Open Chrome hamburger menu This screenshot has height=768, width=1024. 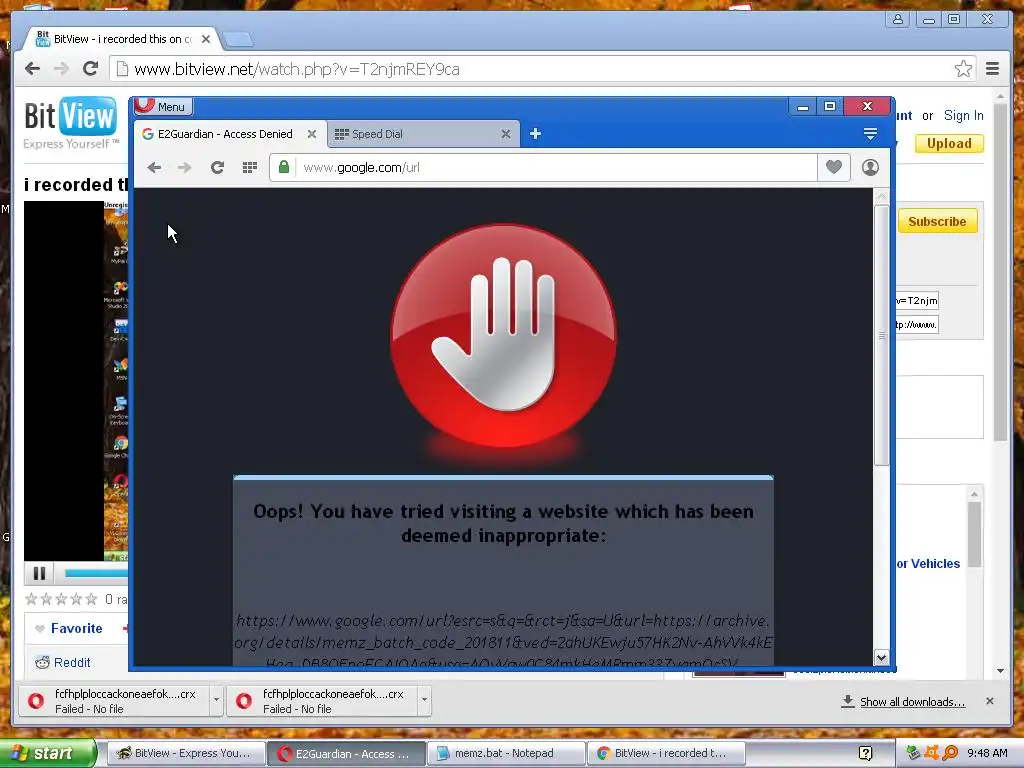click(x=992, y=69)
